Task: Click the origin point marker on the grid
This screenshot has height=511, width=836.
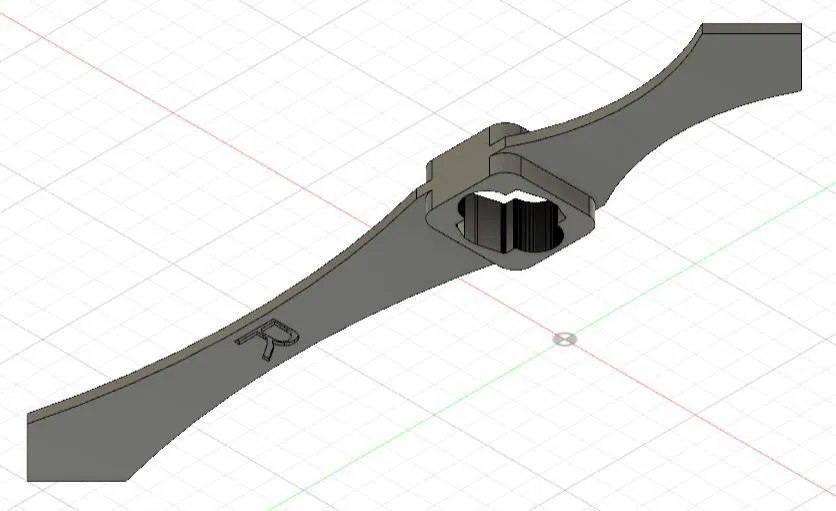Action: click(x=565, y=339)
